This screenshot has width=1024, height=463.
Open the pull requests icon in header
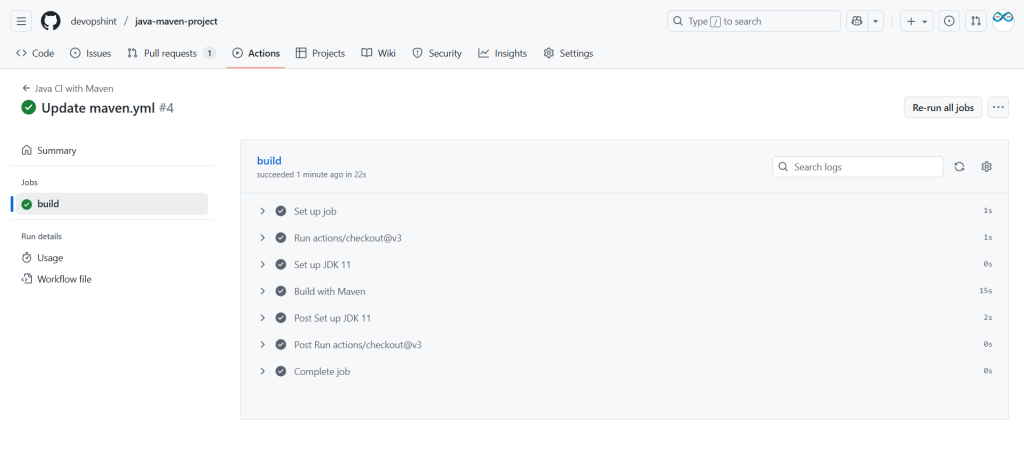click(976, 21)
